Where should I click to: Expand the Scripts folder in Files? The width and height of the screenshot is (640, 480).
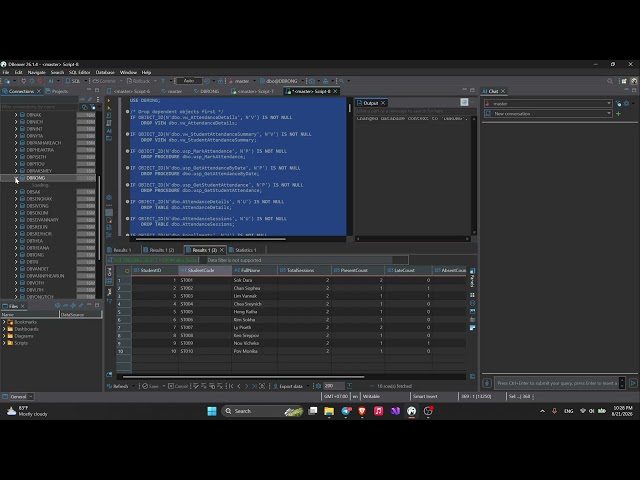[x=4, y=343]
